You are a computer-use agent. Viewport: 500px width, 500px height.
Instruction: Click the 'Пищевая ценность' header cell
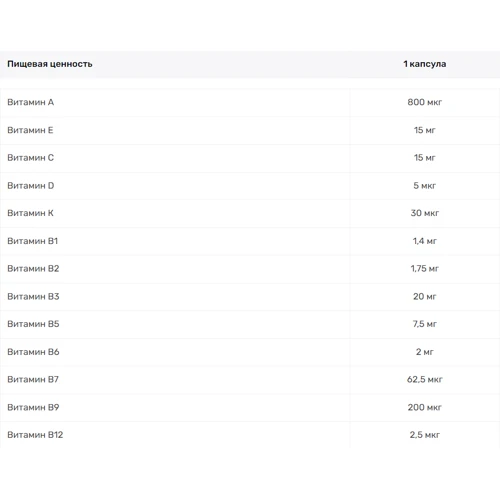click(50, 64)
